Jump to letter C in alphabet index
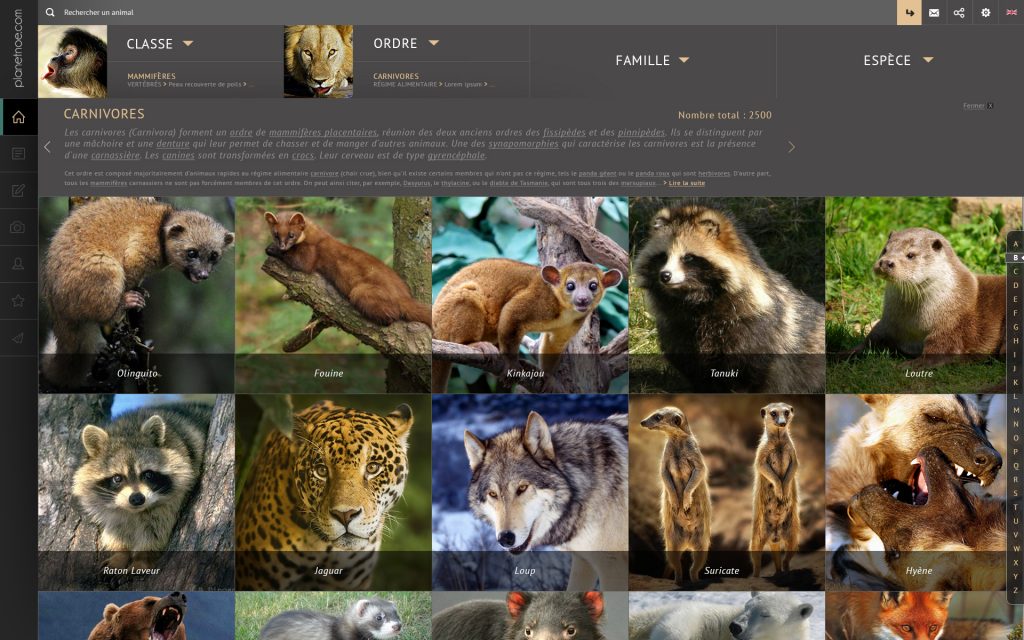The width and height of the screenshot is (1024, 640). tap(1016, 272)
